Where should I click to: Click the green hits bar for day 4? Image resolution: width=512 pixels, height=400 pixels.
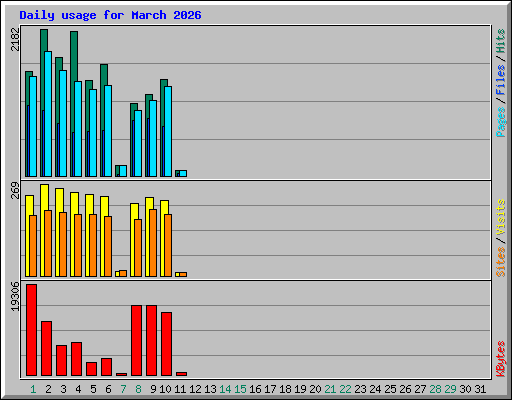(74, 57)
